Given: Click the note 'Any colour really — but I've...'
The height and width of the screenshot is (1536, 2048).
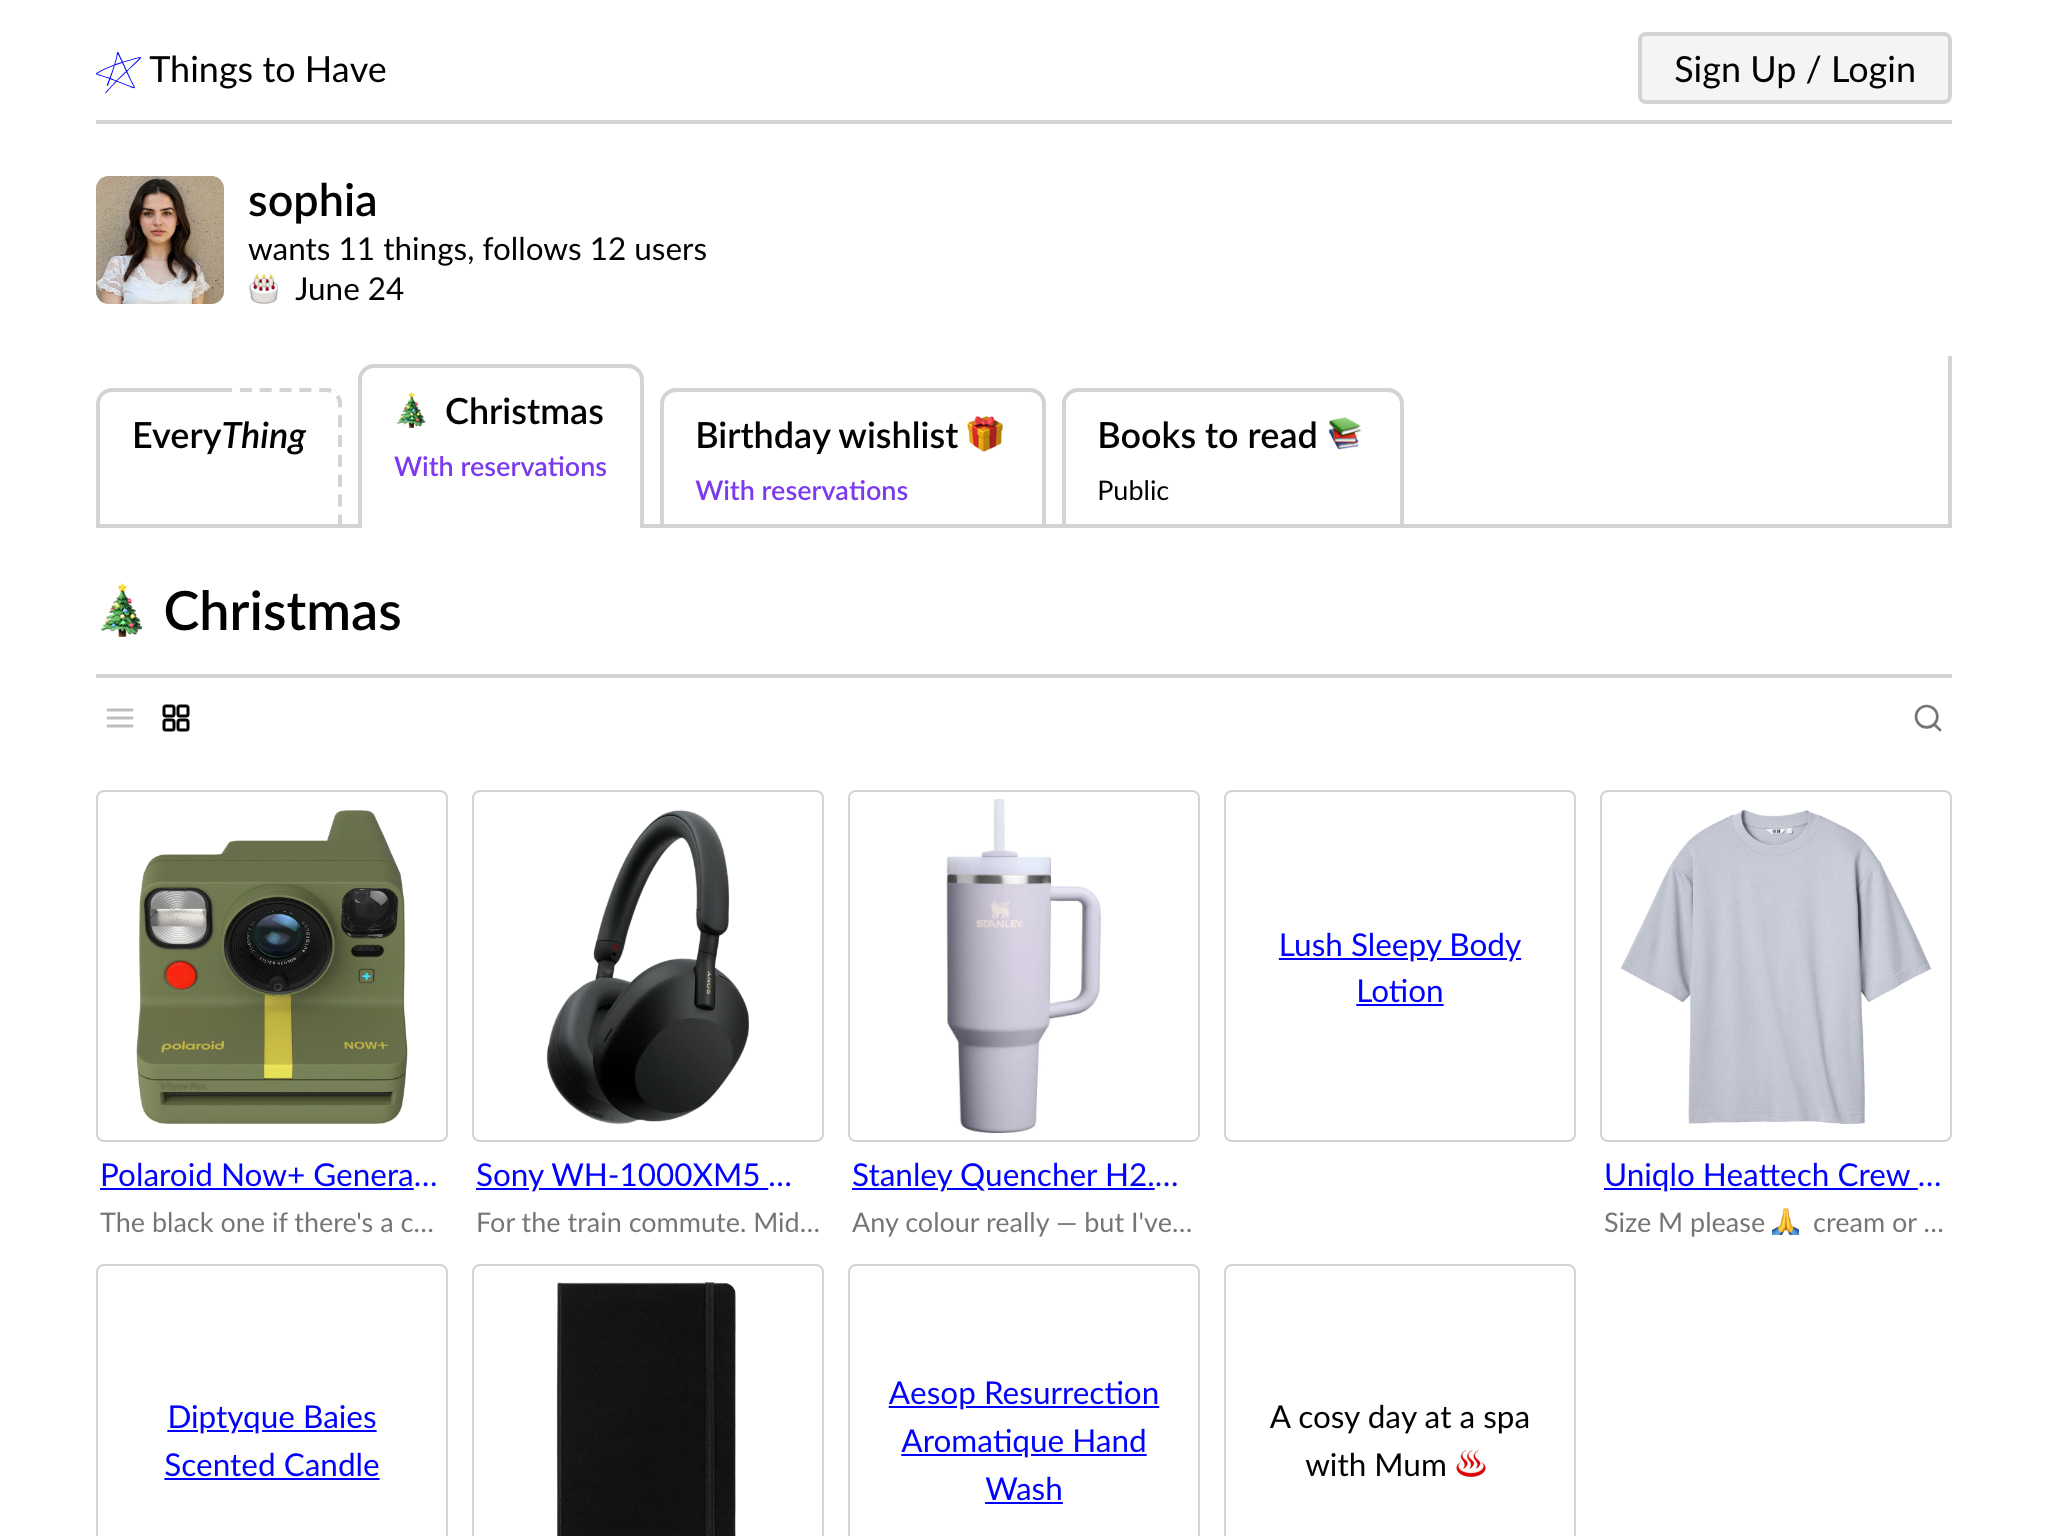Looking at the screenshot, I should click(1022, 1223).
